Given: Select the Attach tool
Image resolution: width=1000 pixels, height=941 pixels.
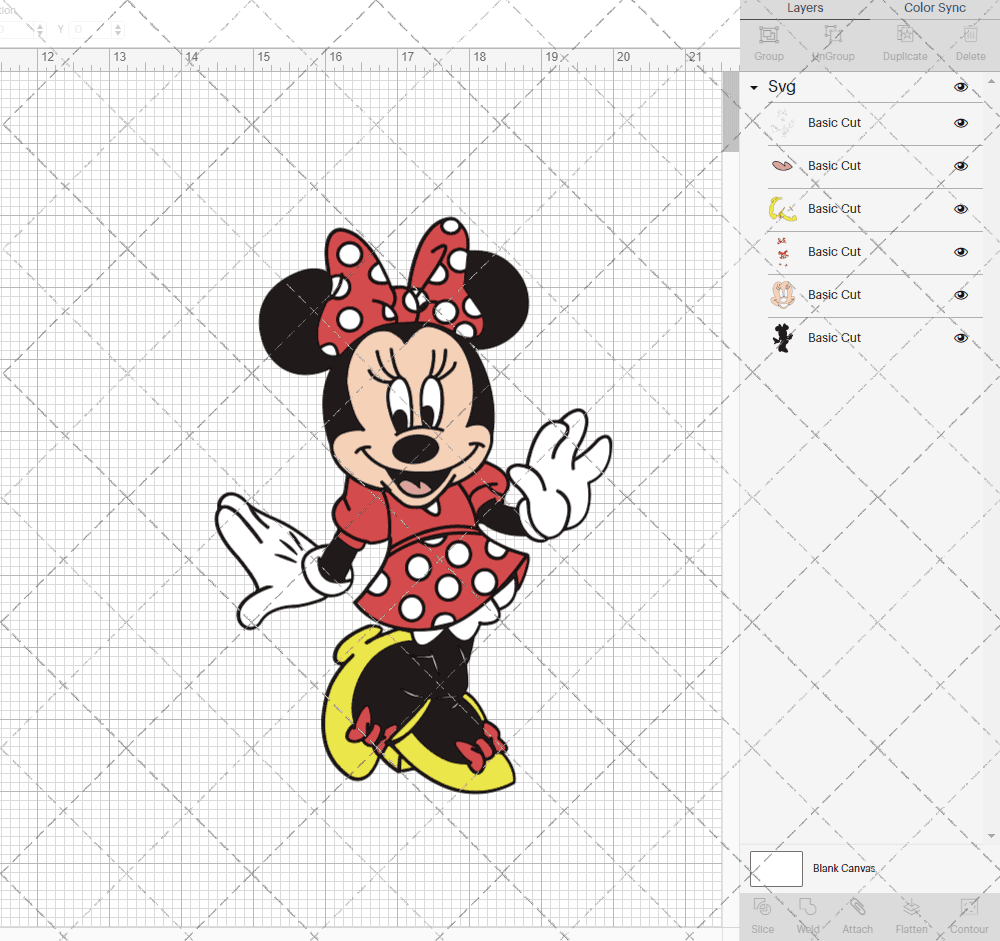Looking at the screenshot, I should (857, 907).
